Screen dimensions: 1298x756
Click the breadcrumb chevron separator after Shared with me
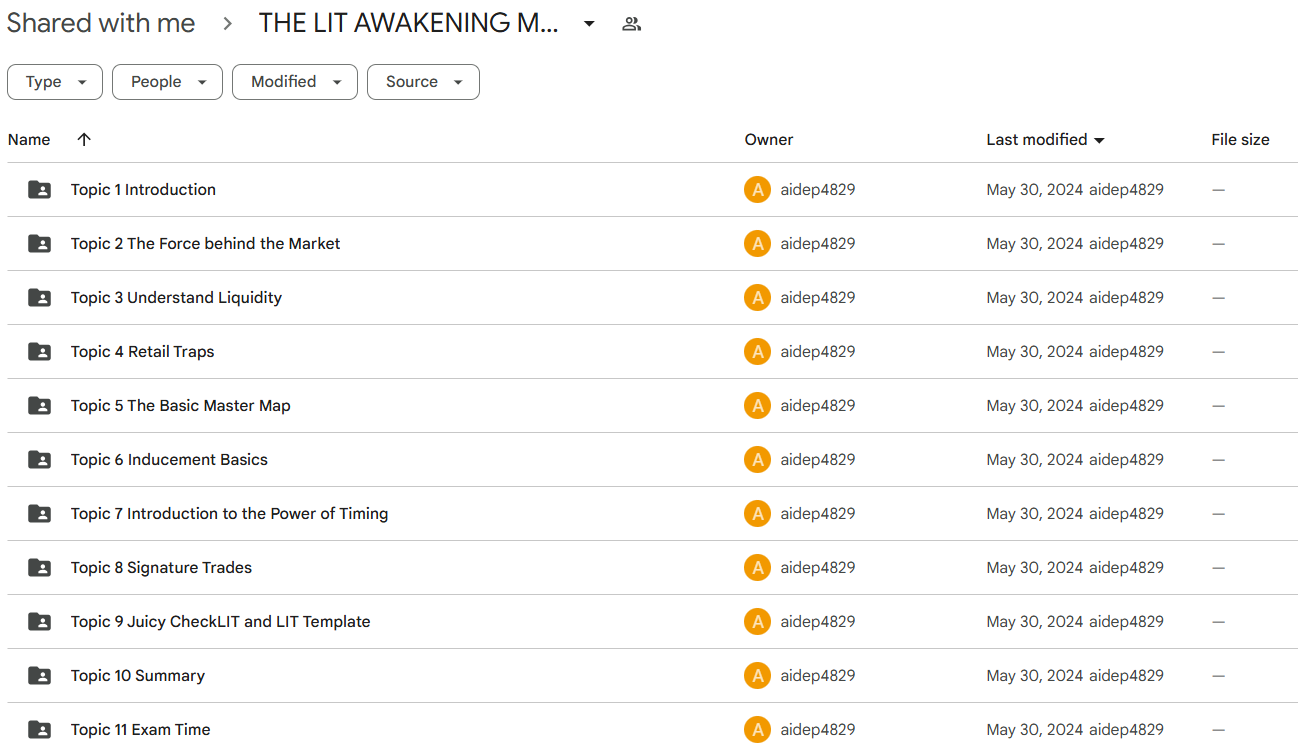228,24
